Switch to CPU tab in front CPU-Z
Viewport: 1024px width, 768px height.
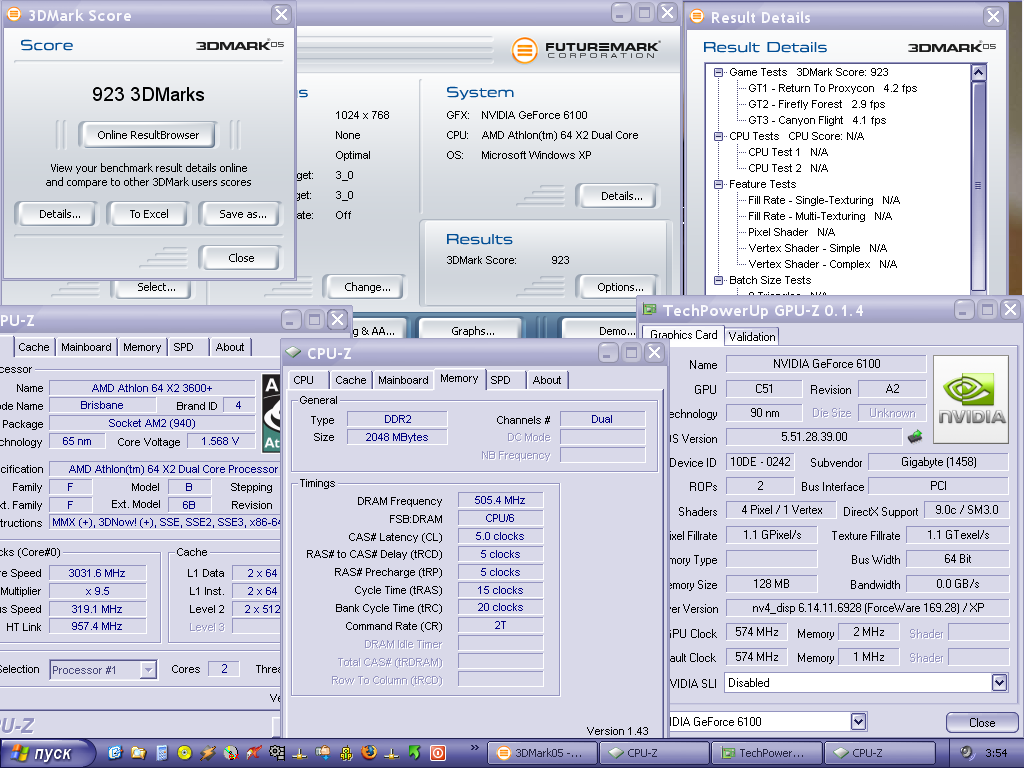click(x=303, y=380)
